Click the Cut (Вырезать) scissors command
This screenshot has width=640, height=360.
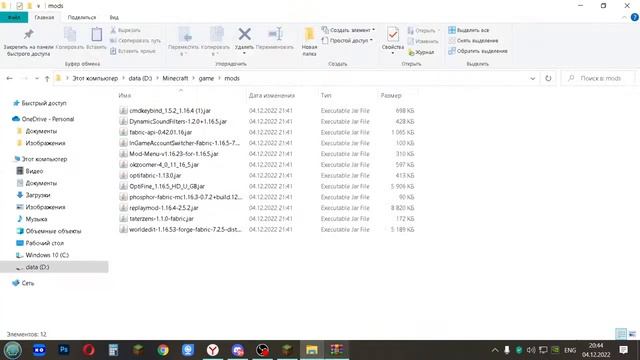point(125,30)
